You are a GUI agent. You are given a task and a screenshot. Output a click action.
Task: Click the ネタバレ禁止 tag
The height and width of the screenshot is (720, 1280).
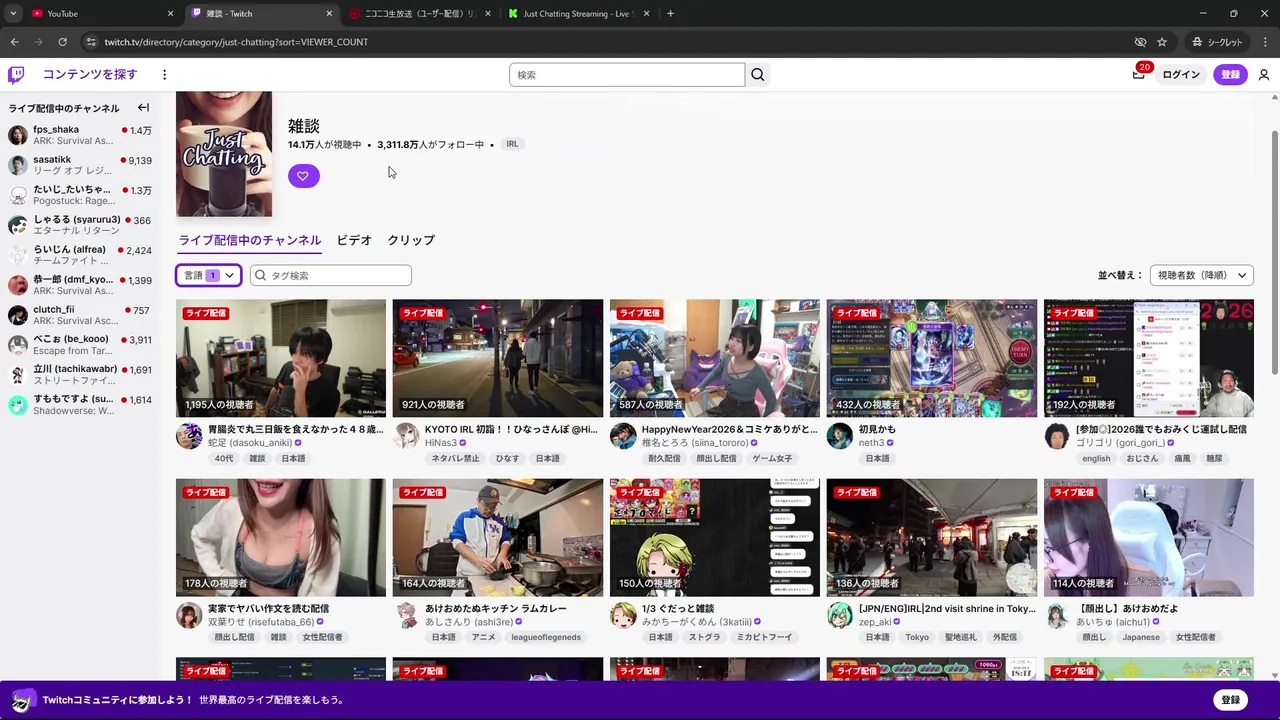[455, 458]
